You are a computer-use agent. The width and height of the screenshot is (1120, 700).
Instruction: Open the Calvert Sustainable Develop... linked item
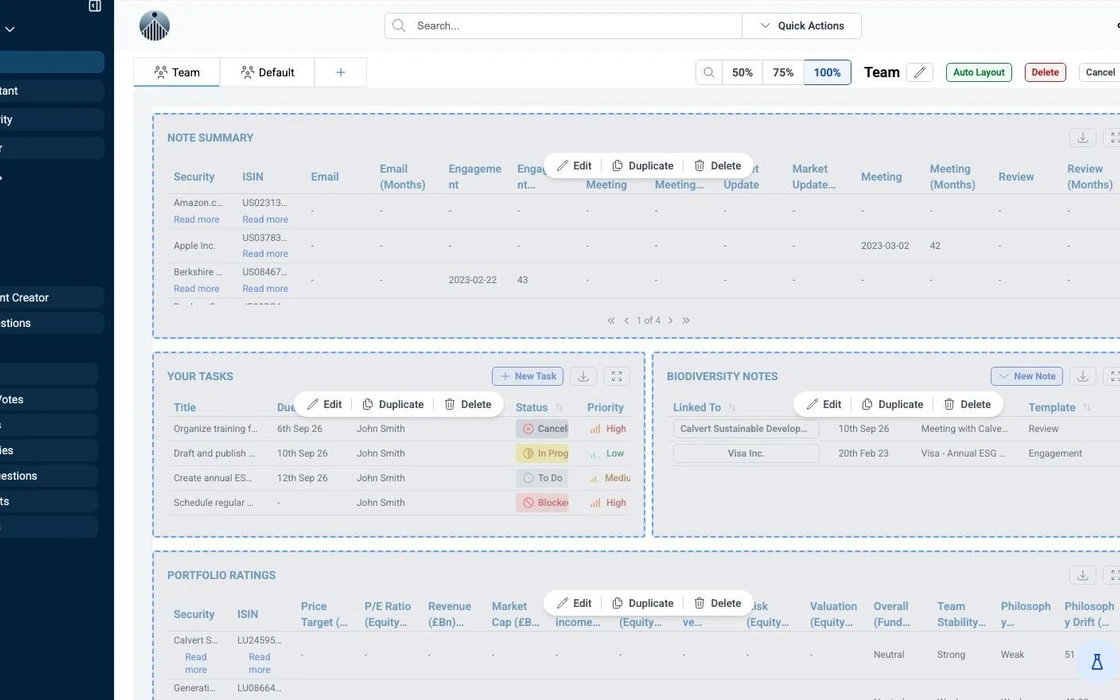tap(746, 429)
